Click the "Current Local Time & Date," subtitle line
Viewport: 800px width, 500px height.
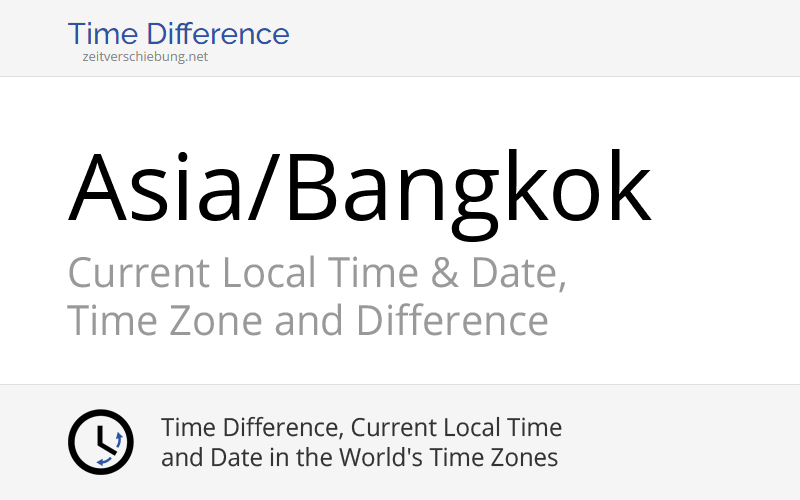pyautogui.click(x=317, y=273)
